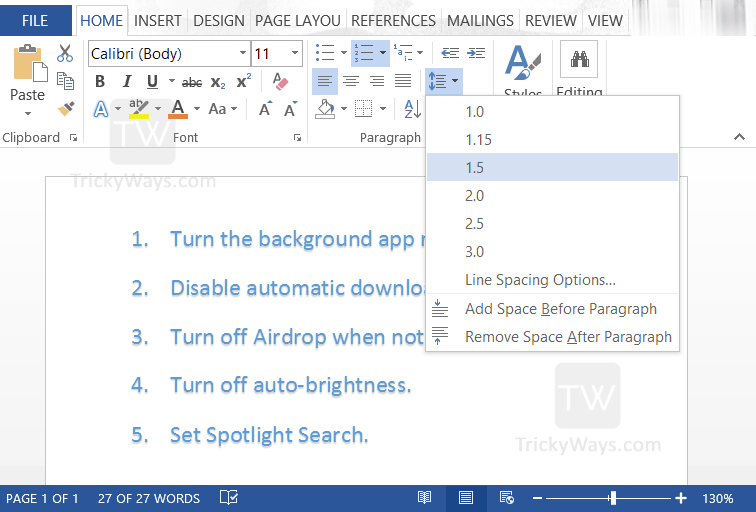Open the Clipboard pane launcher
756x512 pixels.
pyautogui.click(x=73, y=138)
